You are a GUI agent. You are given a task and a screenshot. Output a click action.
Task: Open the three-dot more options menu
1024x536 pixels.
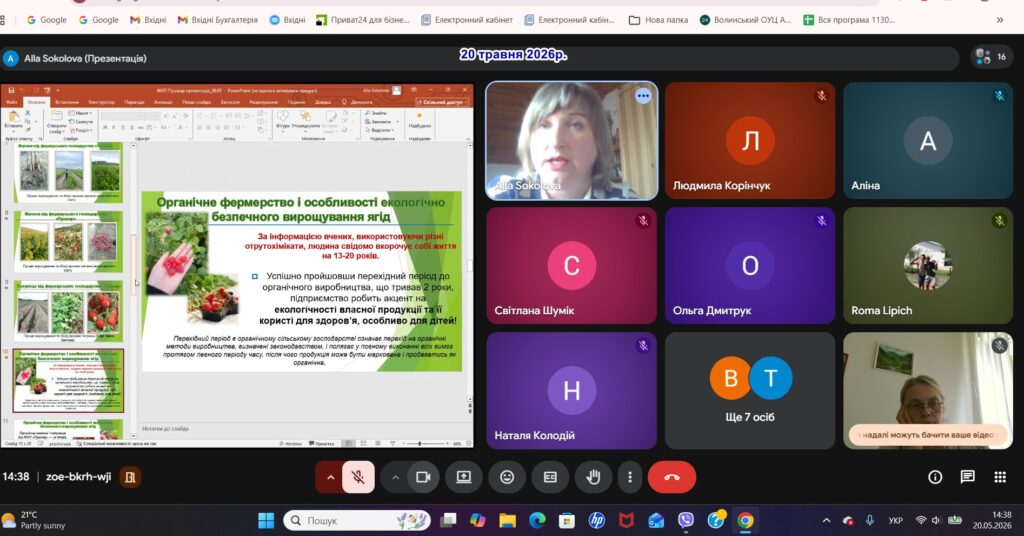pos(630,477)
